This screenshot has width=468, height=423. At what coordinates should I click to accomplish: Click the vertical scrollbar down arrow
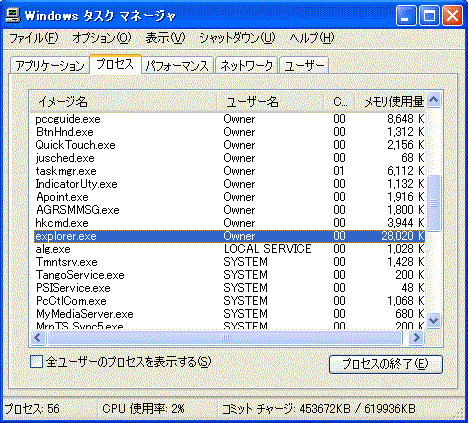(433, 321)
